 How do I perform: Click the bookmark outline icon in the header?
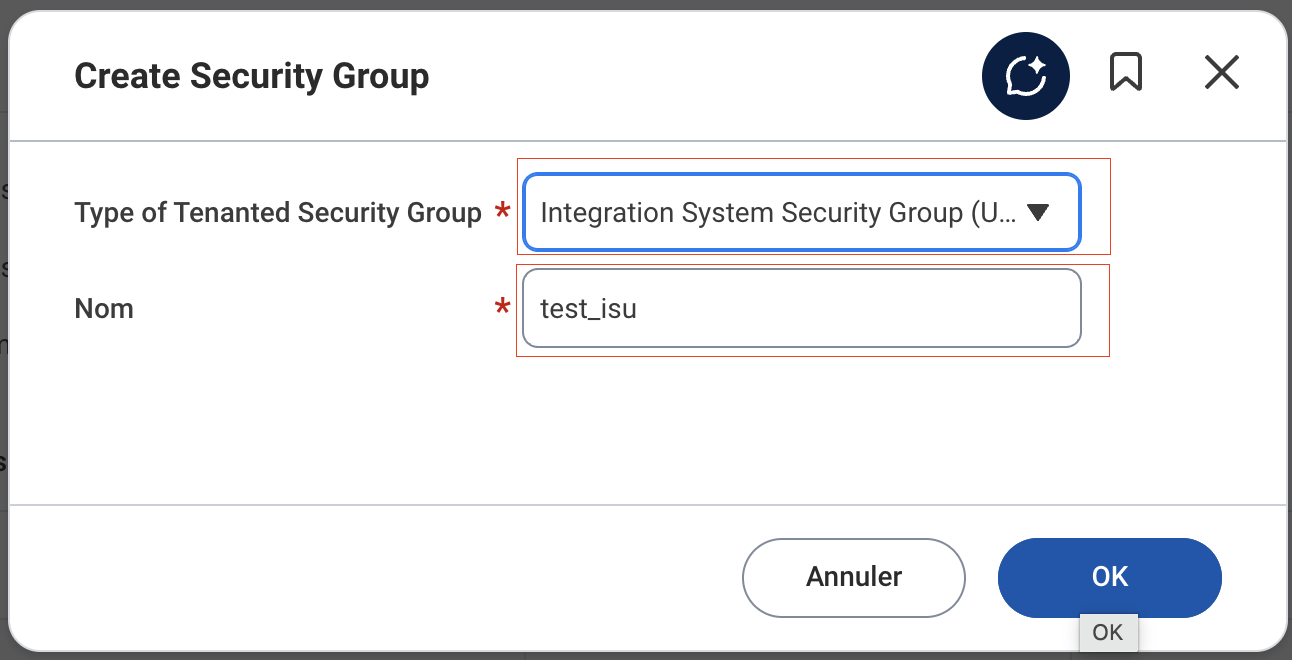[1126, 73]
